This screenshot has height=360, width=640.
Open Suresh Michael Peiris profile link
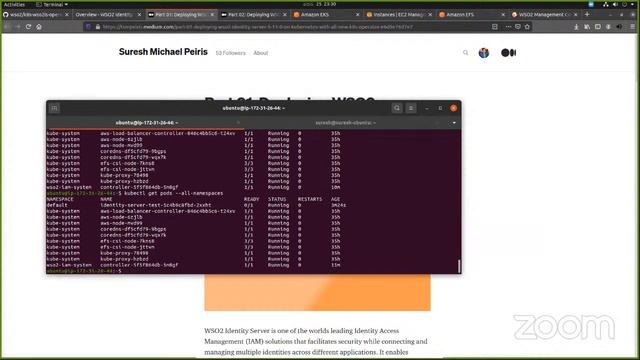coord(163,52)
